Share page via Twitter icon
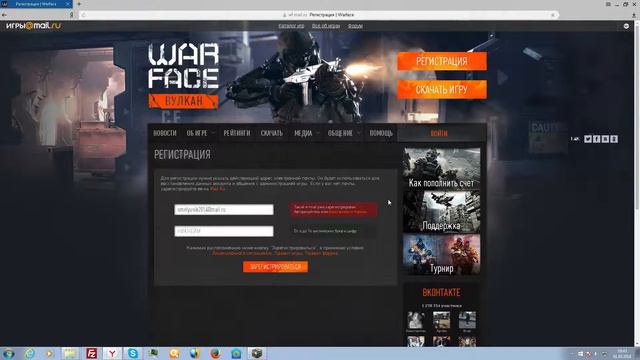640x360 pixels. [x=588, y=139]
